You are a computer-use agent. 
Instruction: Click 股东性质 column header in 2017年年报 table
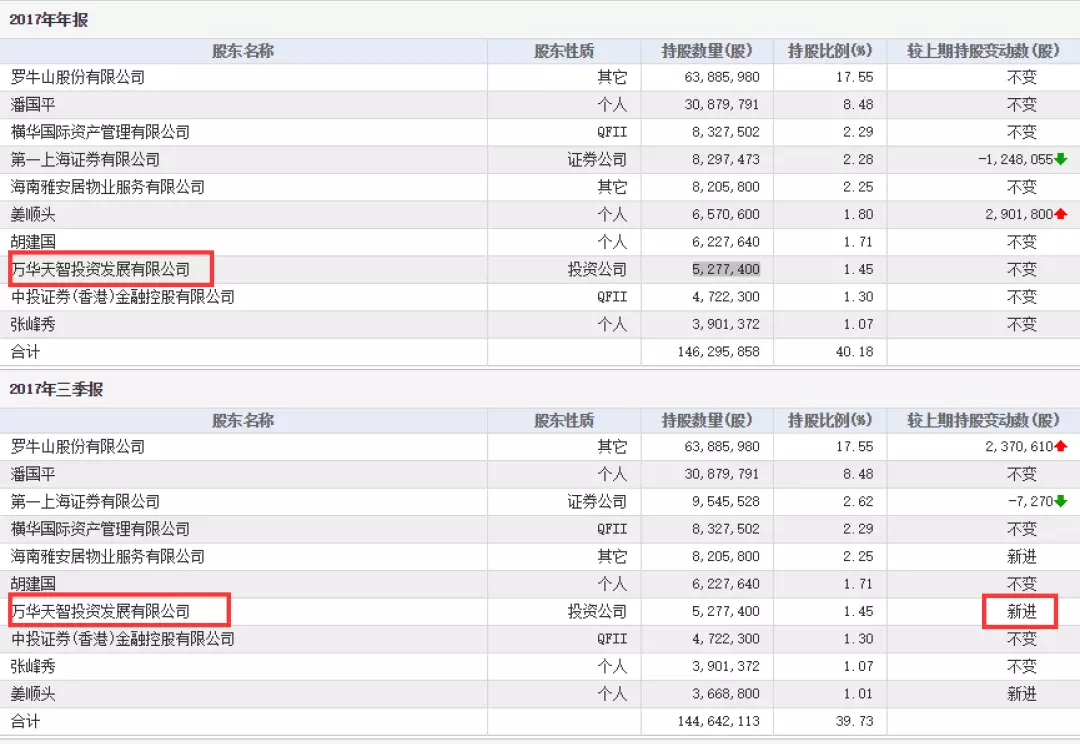(x=564, y=51)
